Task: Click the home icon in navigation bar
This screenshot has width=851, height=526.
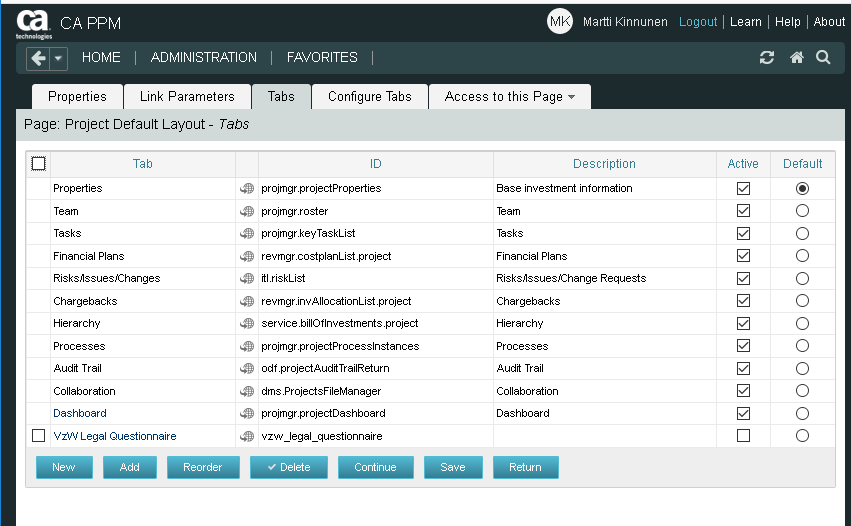Action: point(796,58)
